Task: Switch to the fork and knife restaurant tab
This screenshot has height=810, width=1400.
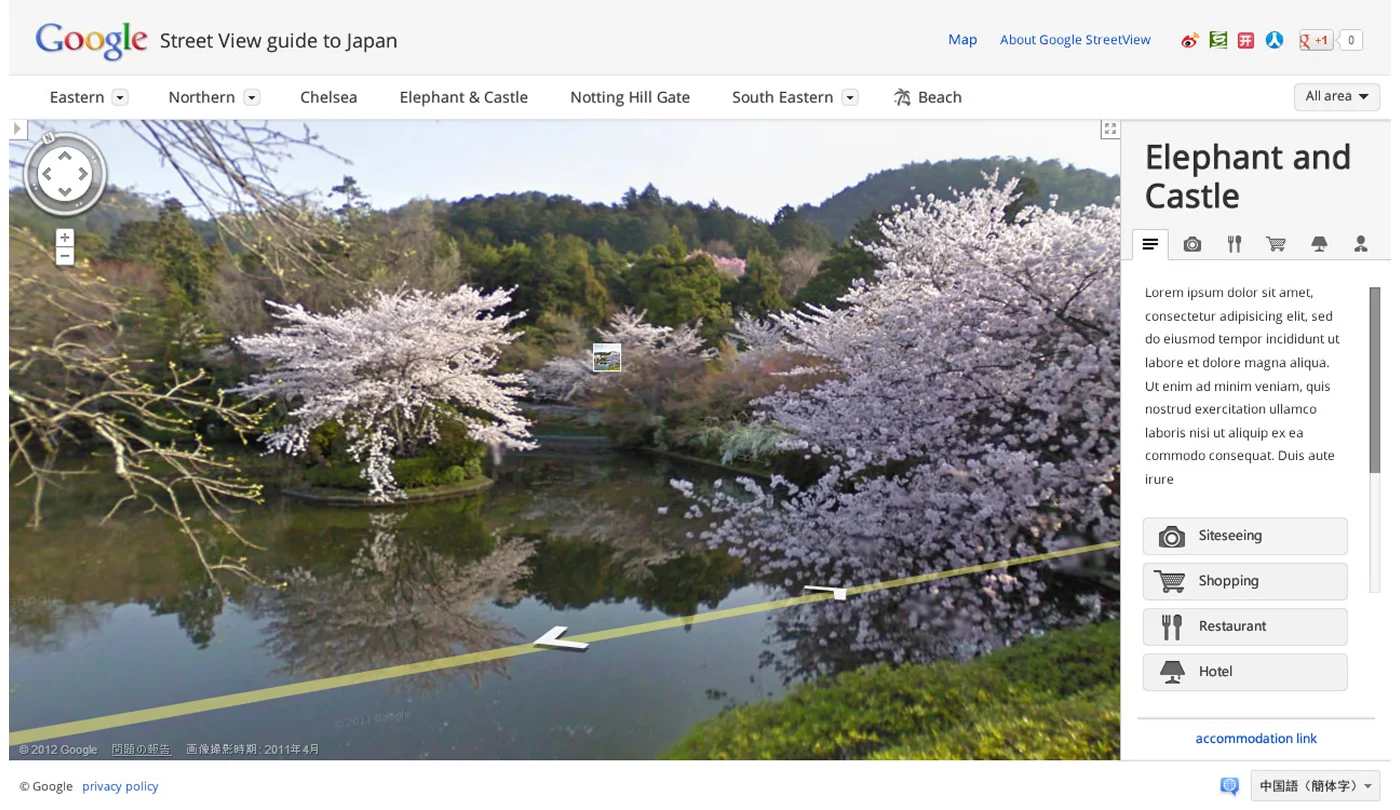Action: [x=1234, y=244]
